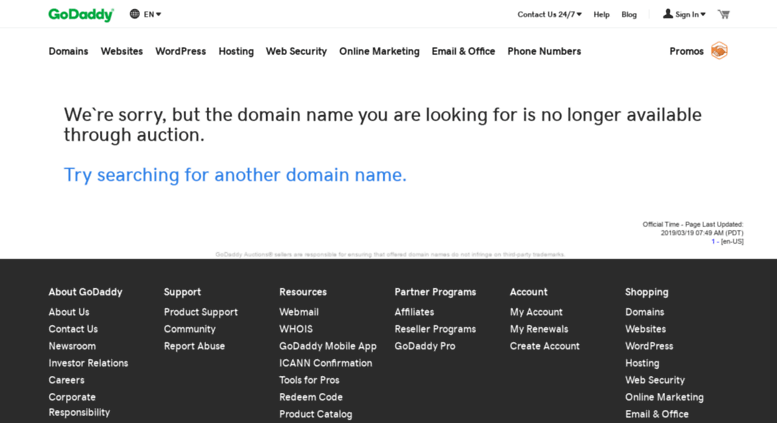Open Product Catalog footer link

(316, 414)
